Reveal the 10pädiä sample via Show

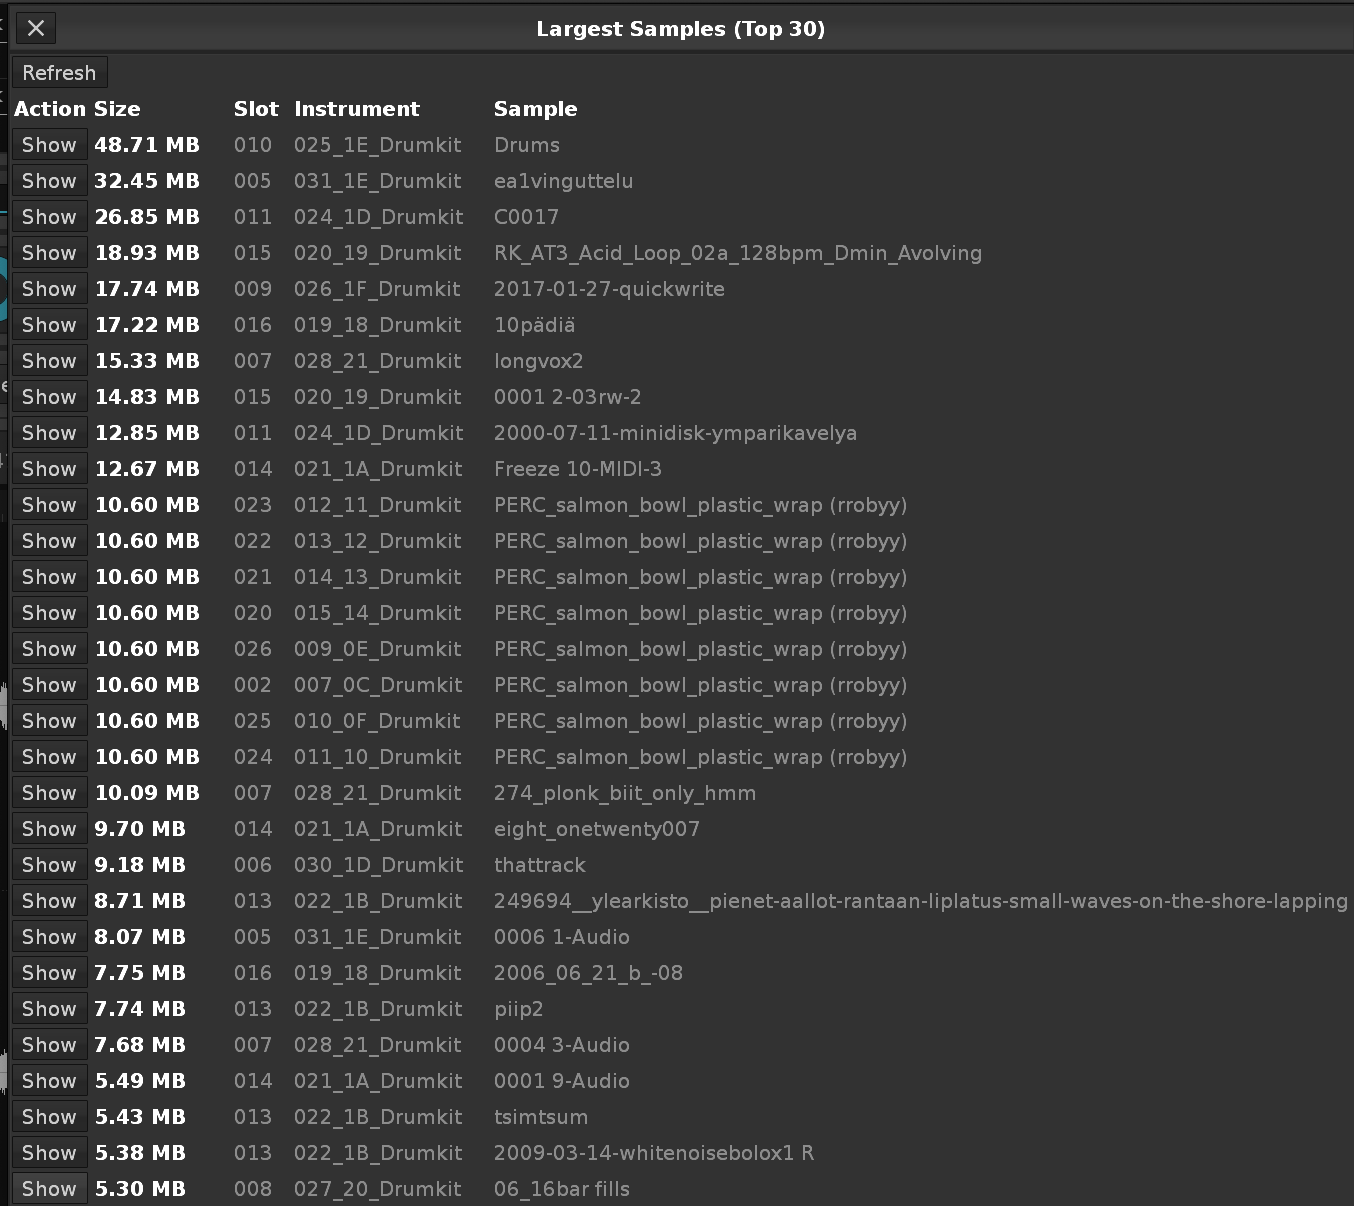click(x=49, y=325)
